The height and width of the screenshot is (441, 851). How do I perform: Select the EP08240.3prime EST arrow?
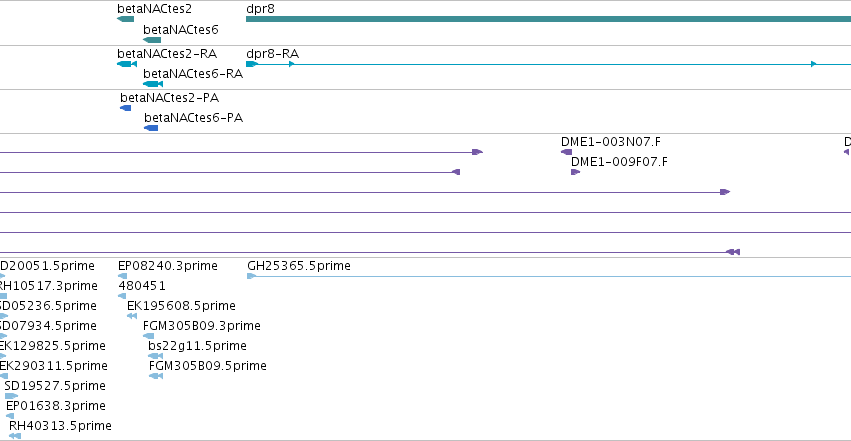(x=123, y=276)
